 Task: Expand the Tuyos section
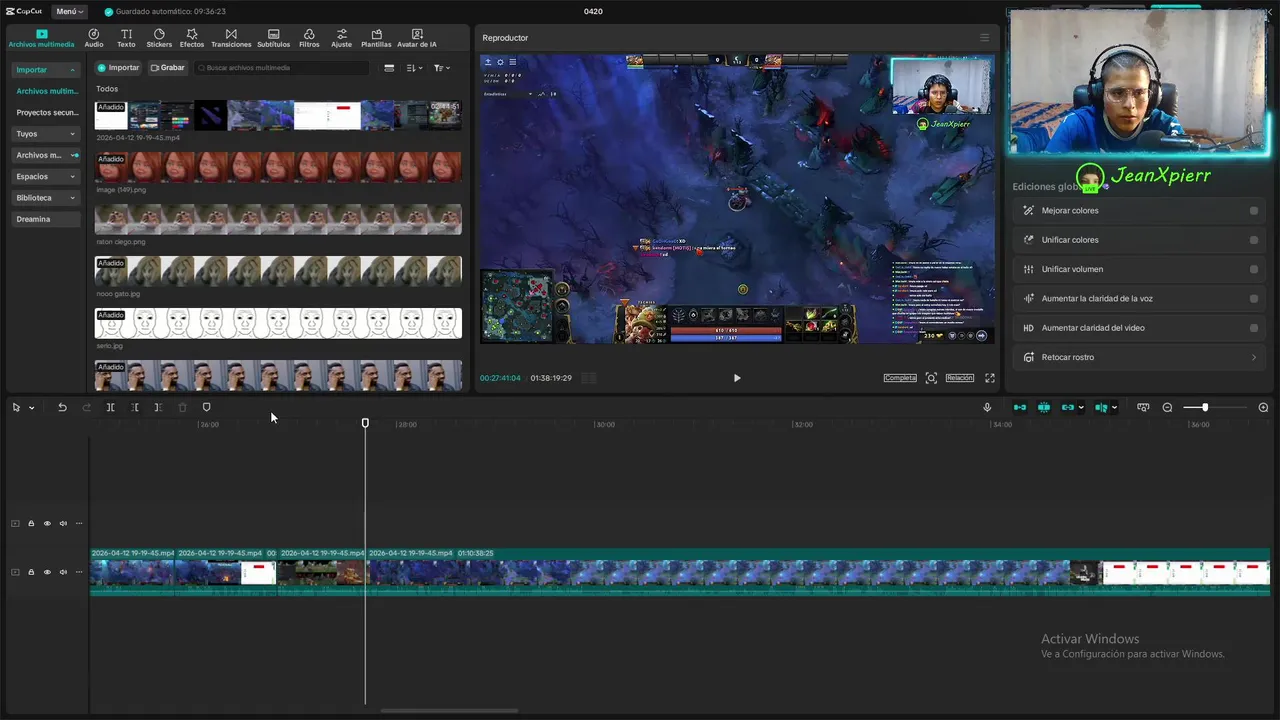pos(45,133)
